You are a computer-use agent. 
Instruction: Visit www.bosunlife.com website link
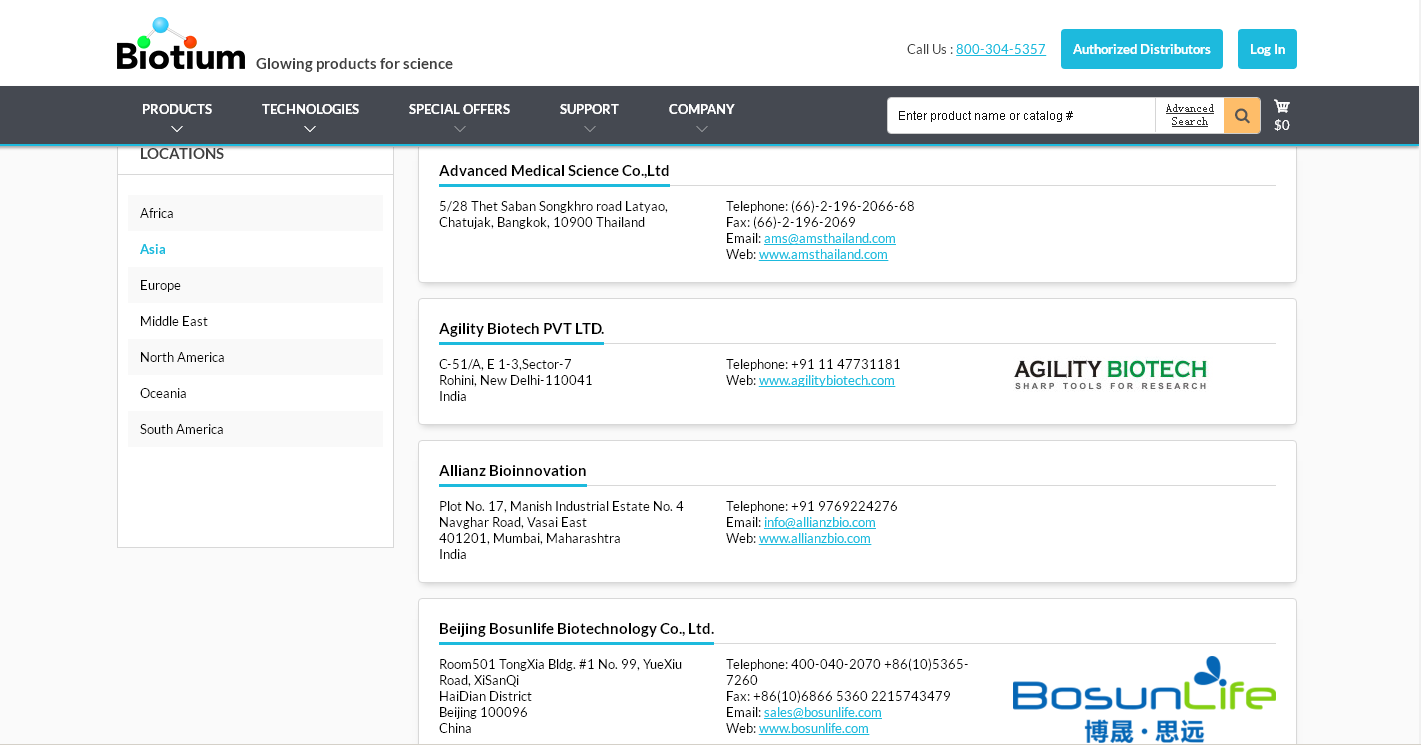[x=814, y=728]
